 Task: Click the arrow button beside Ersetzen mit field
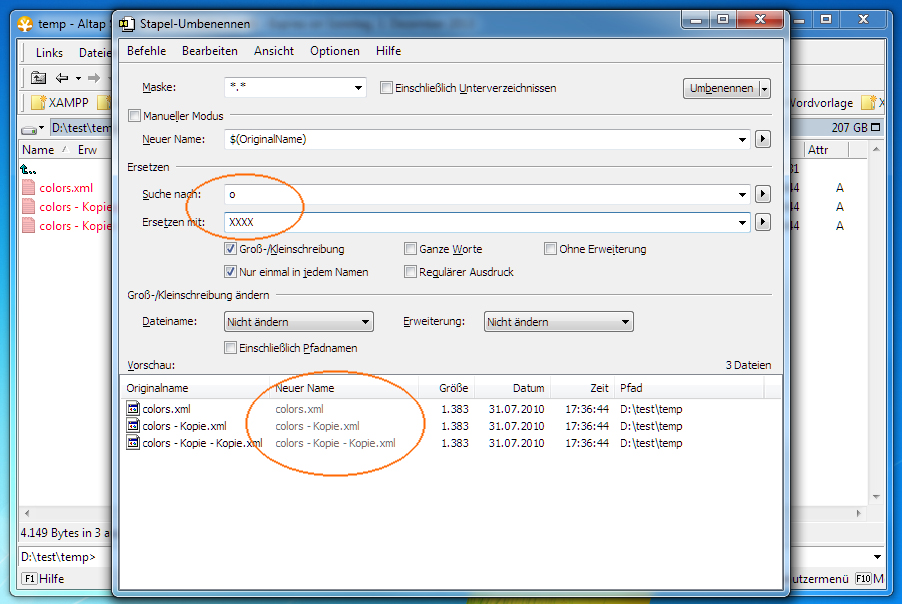click(762, 222)
